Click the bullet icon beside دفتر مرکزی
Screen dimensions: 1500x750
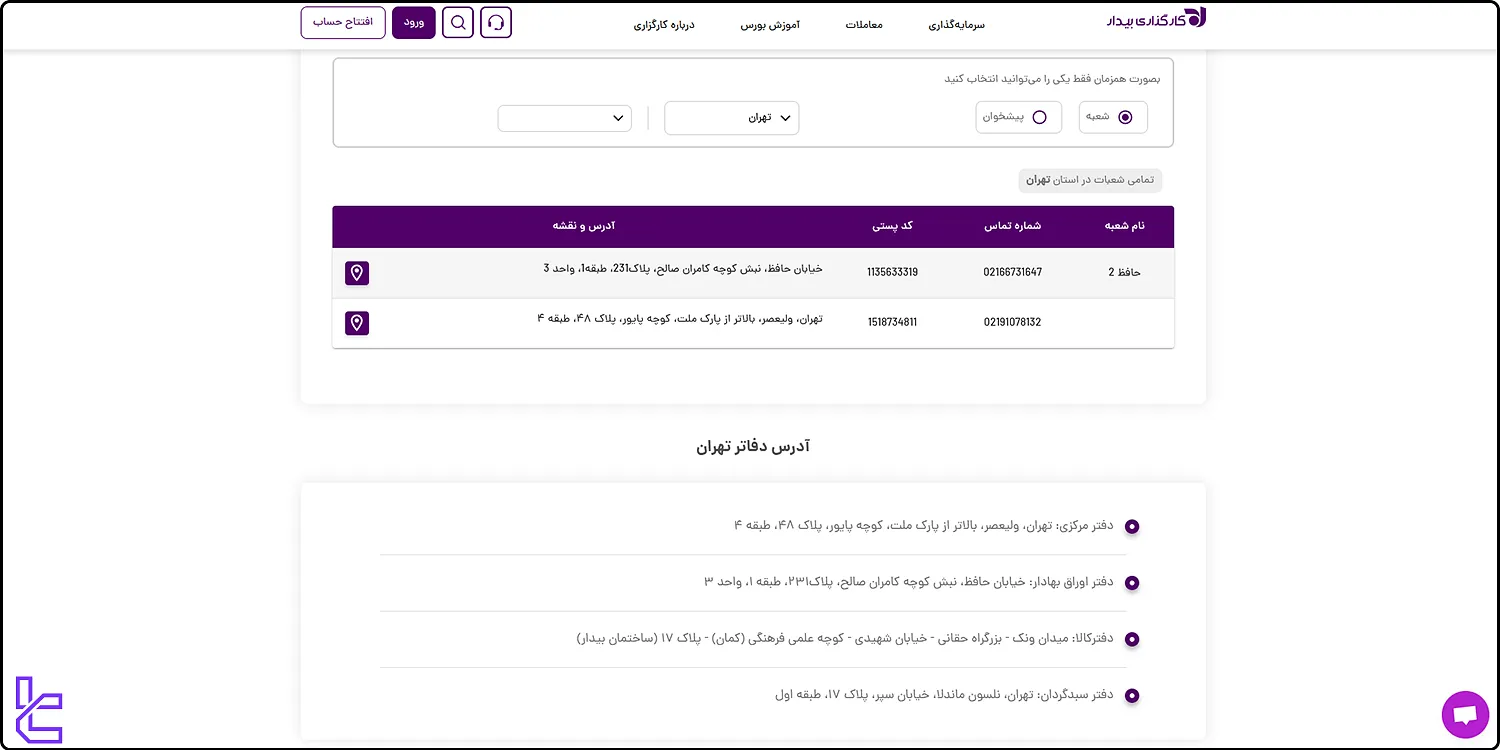[x=1131, y=525]
